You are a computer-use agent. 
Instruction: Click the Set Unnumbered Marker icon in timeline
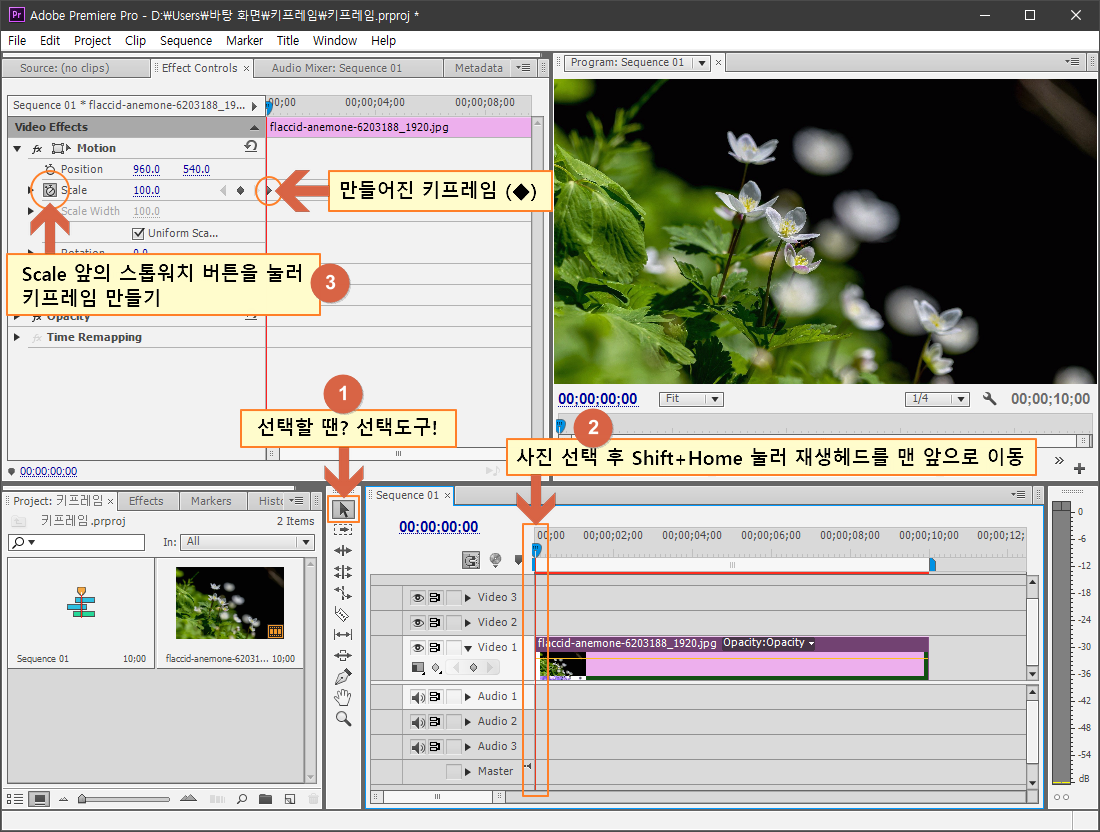pos(518,560)
